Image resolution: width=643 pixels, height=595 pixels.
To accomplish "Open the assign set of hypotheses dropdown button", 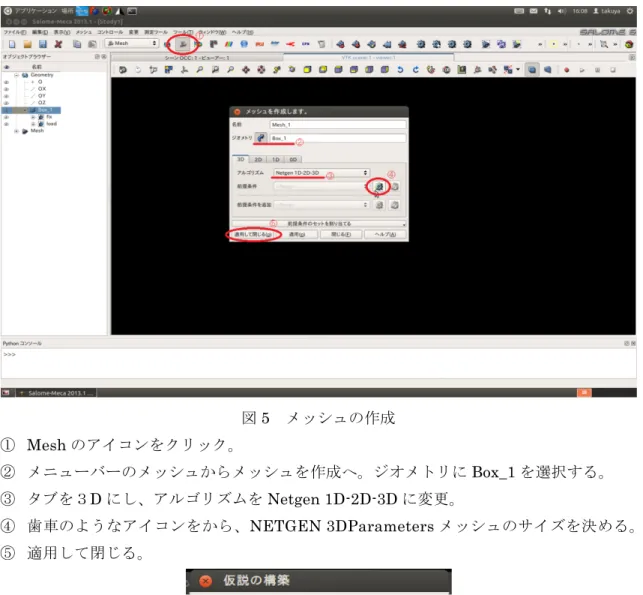I will pyautogui.click(x=319, y=224).
